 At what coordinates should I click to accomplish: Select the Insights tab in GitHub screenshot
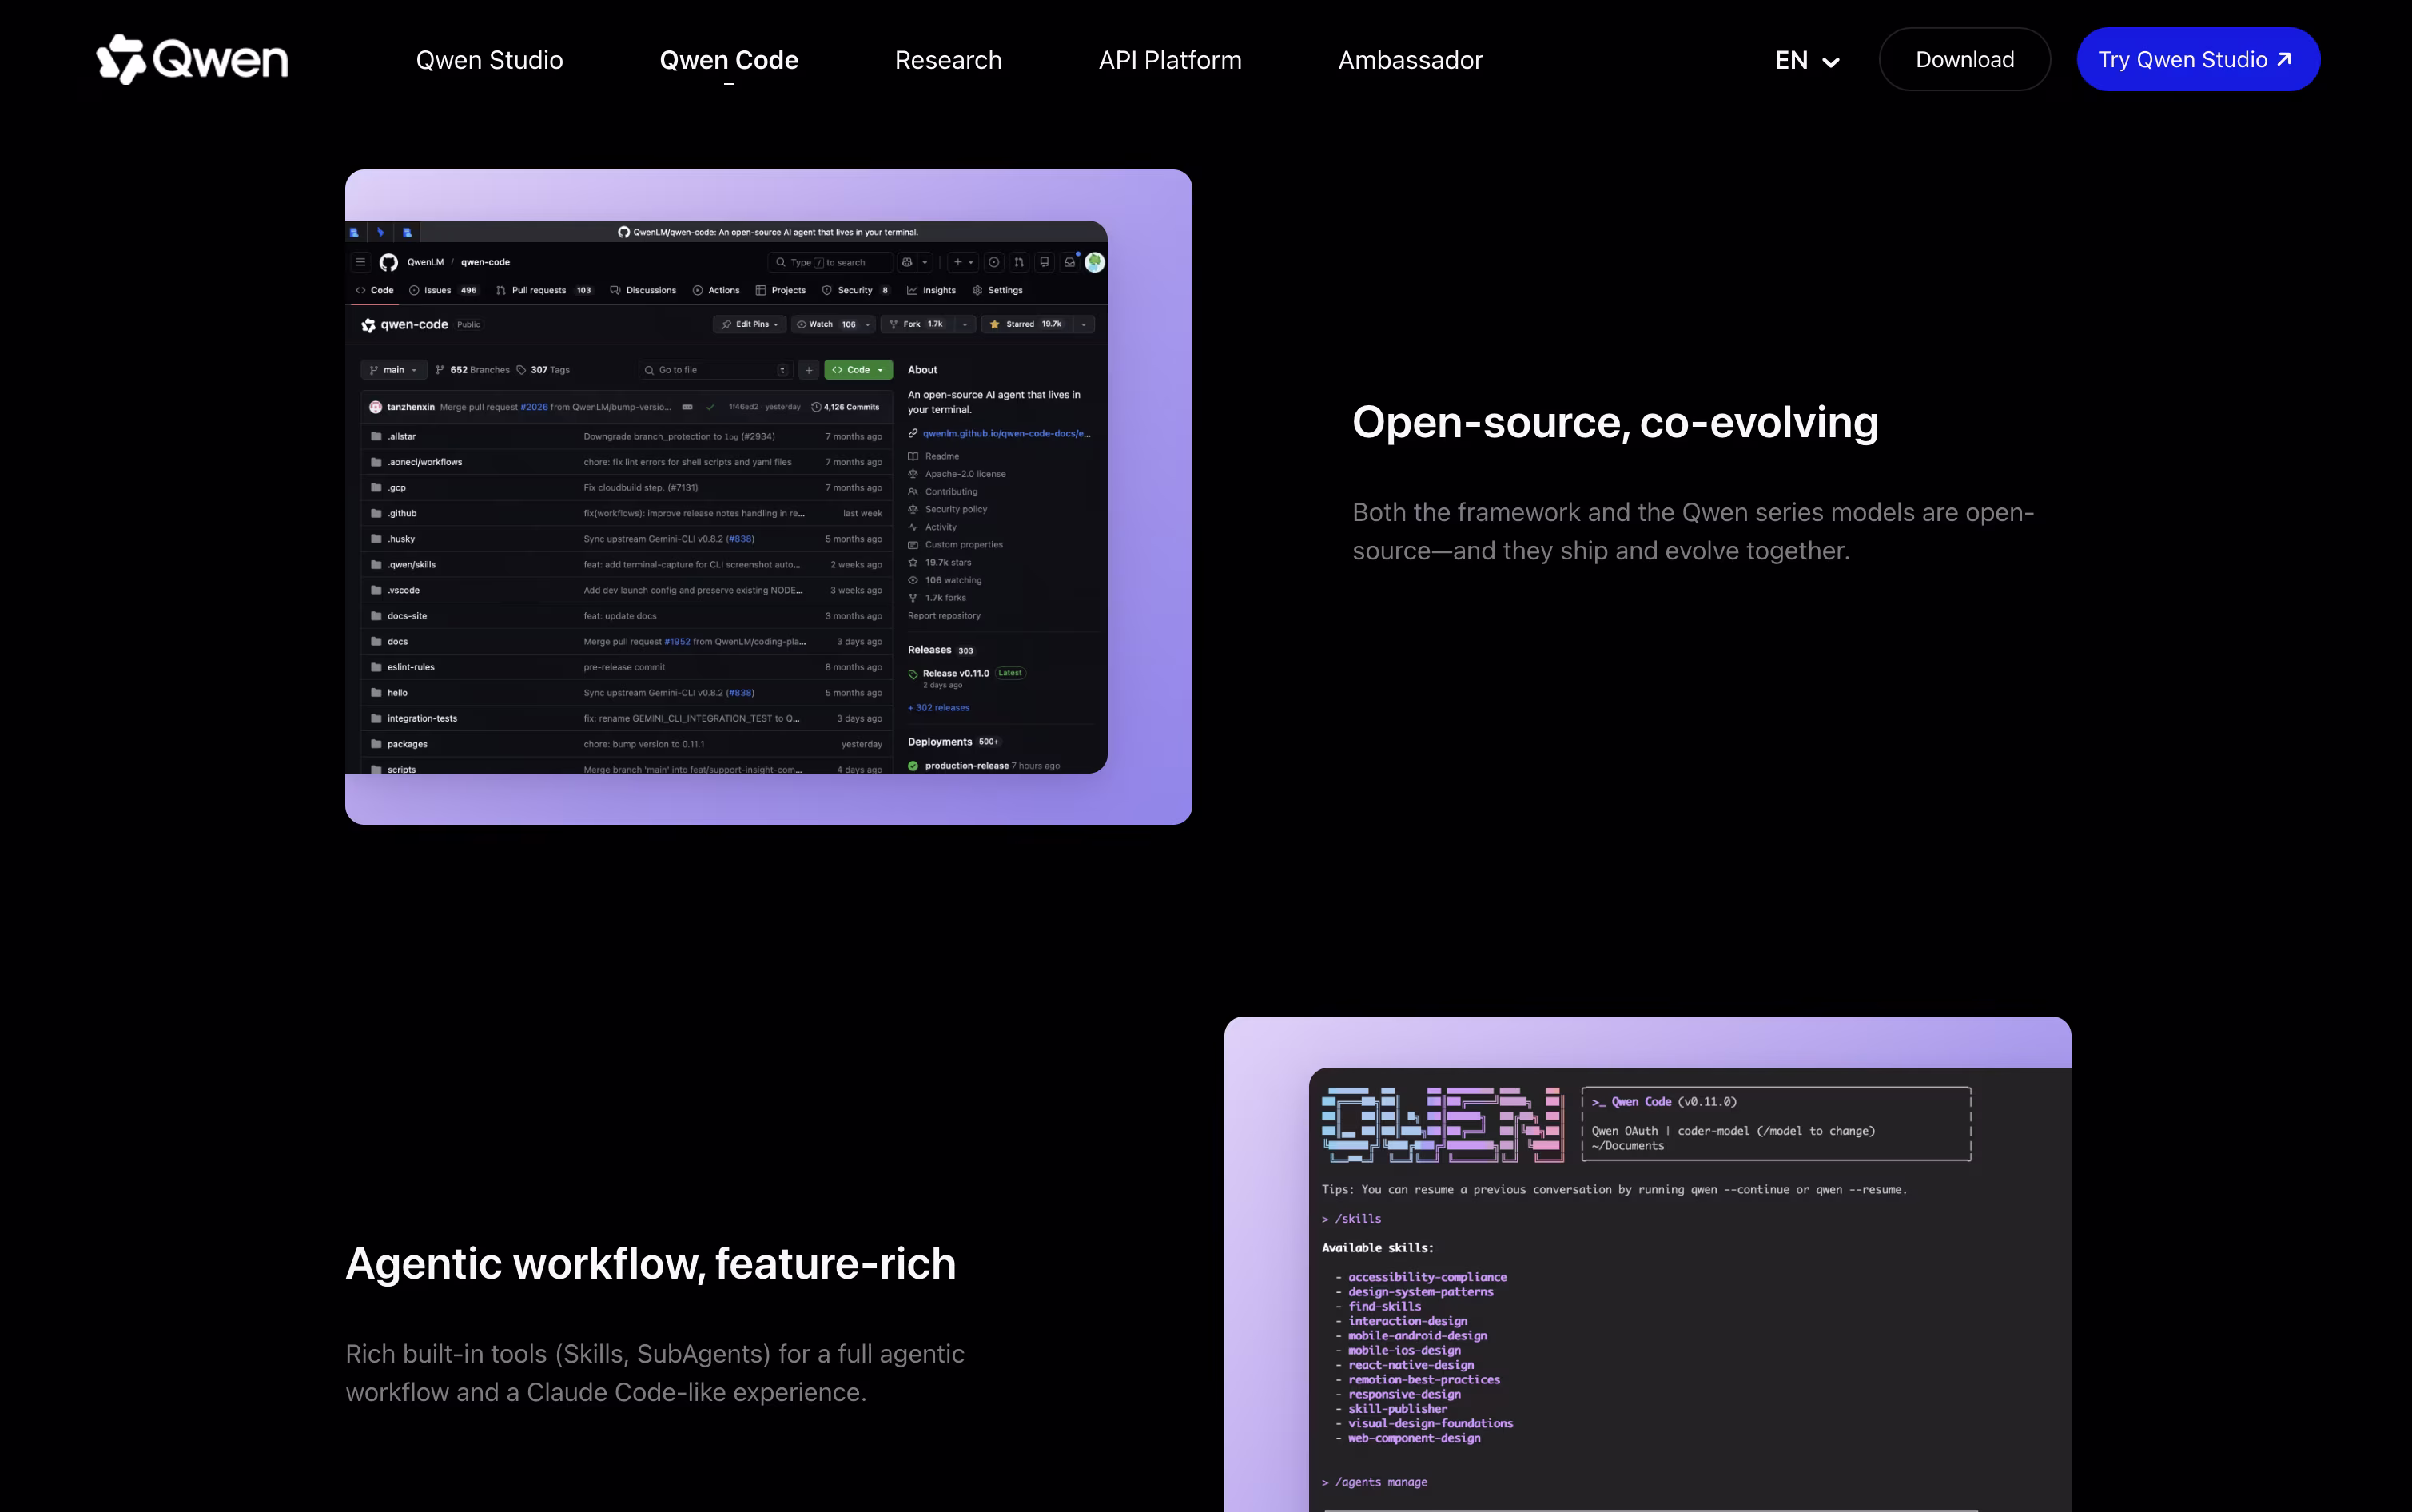932,290
